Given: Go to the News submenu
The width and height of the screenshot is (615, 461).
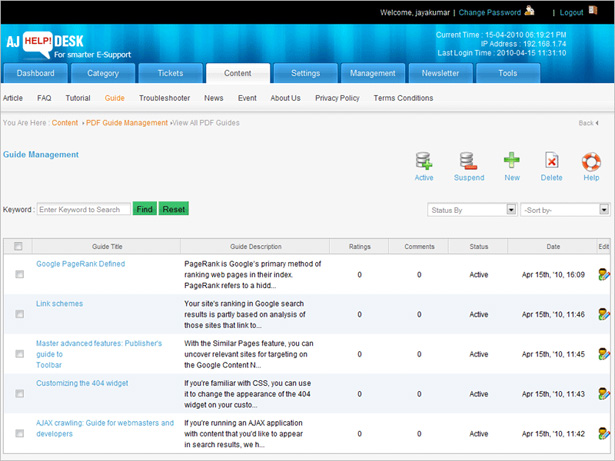Looking at the screenshot, I should coord(213,98).
